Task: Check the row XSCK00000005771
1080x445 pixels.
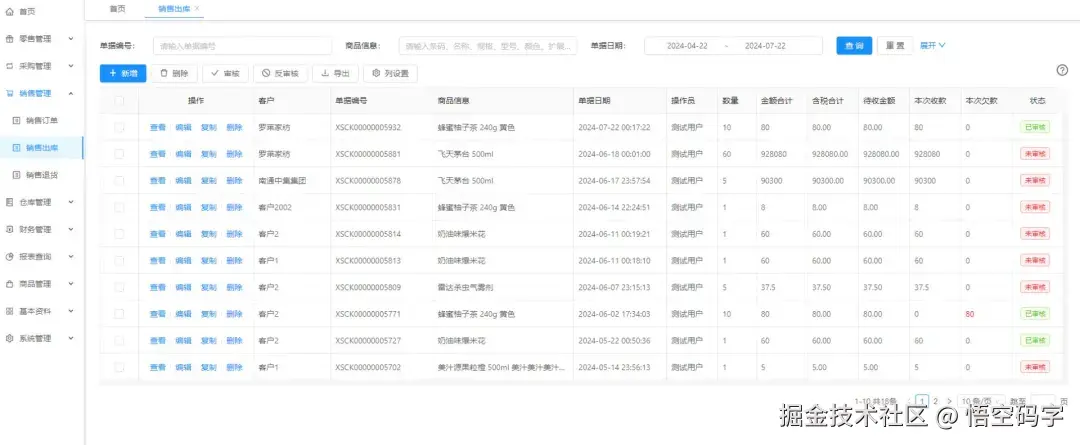Action: (119, 313)
